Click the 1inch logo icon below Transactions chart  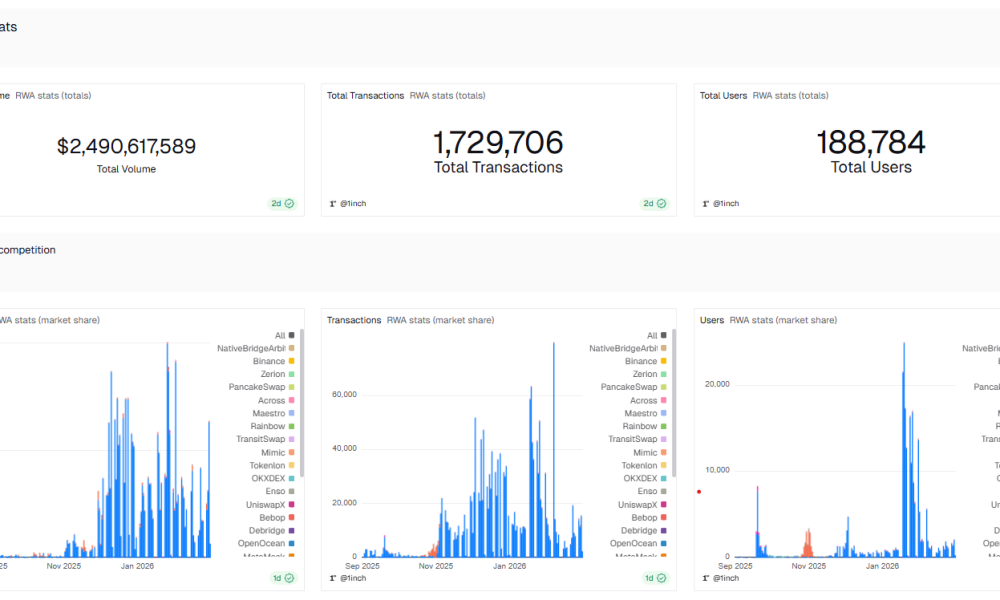[333, 578]
